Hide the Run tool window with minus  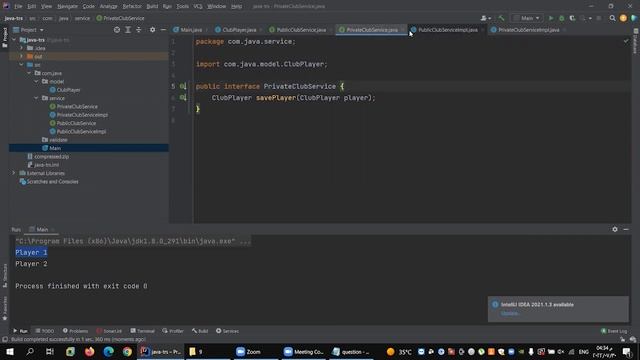coord(626,229)
